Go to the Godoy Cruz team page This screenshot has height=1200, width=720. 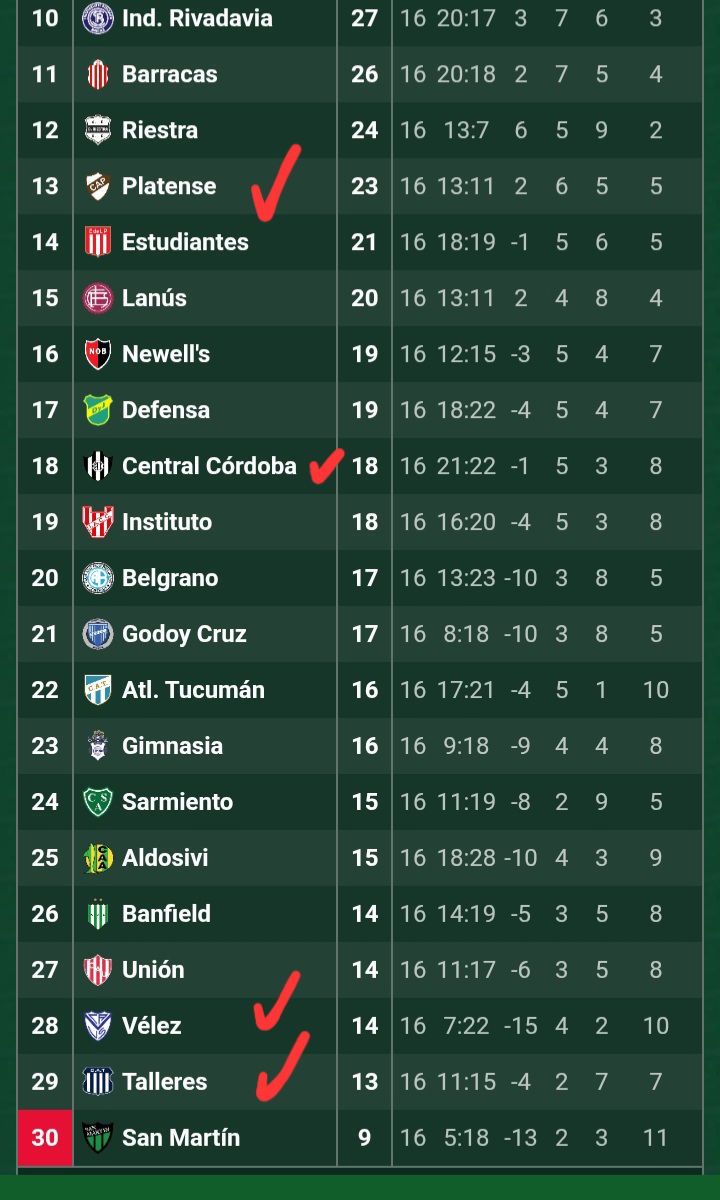click(184, 634)
